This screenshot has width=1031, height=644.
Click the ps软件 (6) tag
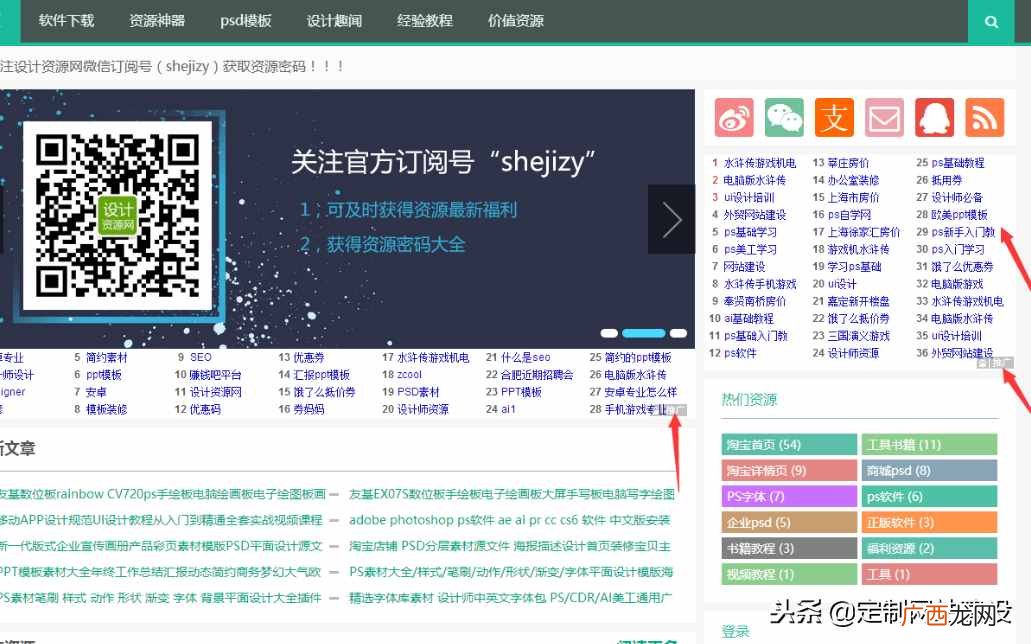929,496
